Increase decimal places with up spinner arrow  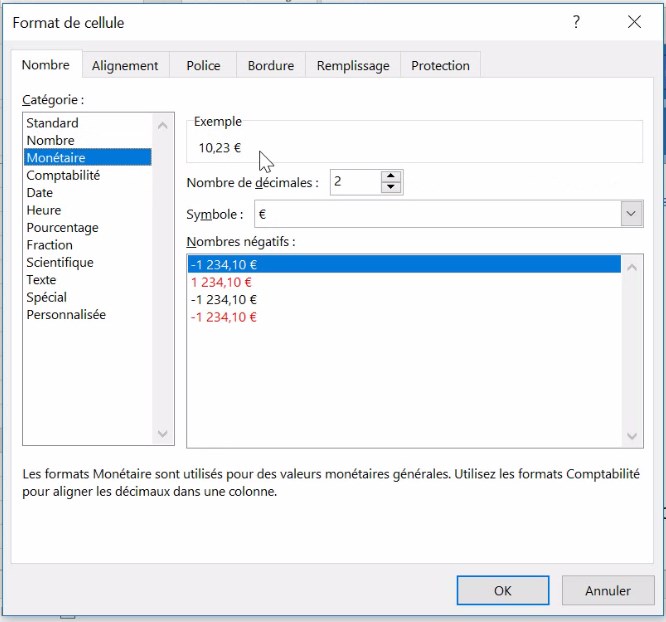coord(391,176)
